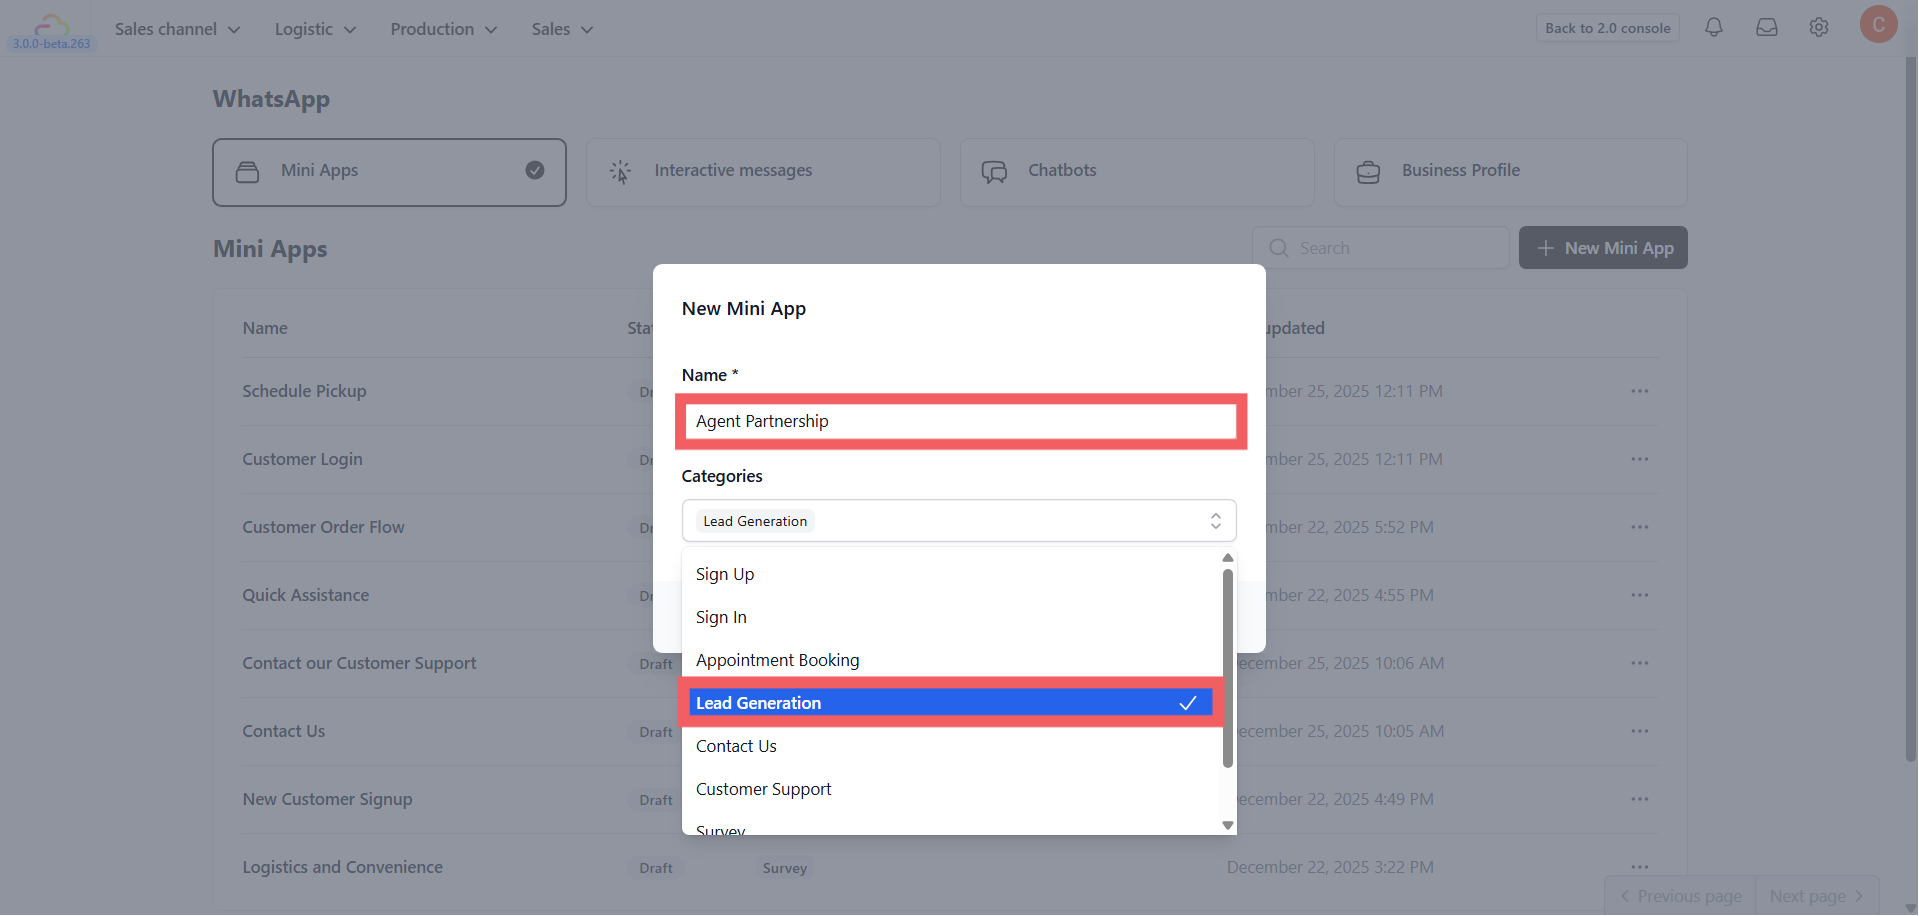Click the checkmark beside Lead Generation option
The width and height of the screenshot is (1919, 916).
coord(1187,703)
